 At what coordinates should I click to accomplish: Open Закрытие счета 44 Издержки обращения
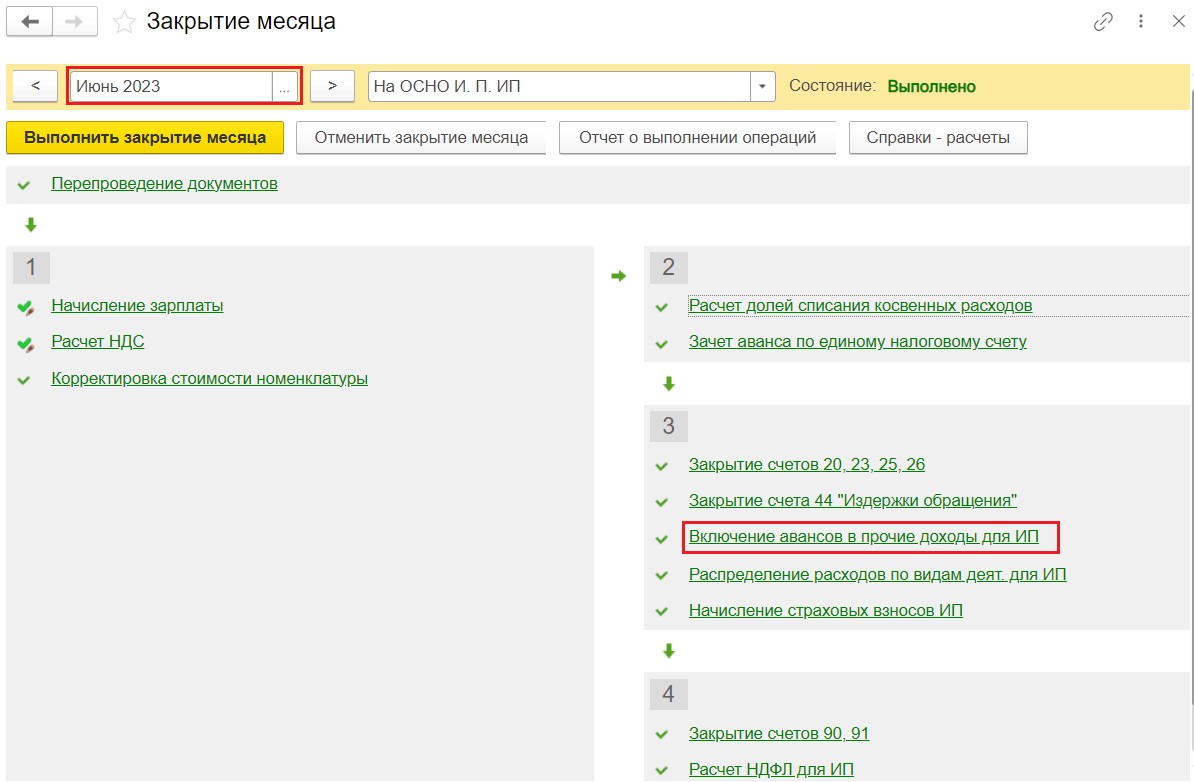(853, 500)
